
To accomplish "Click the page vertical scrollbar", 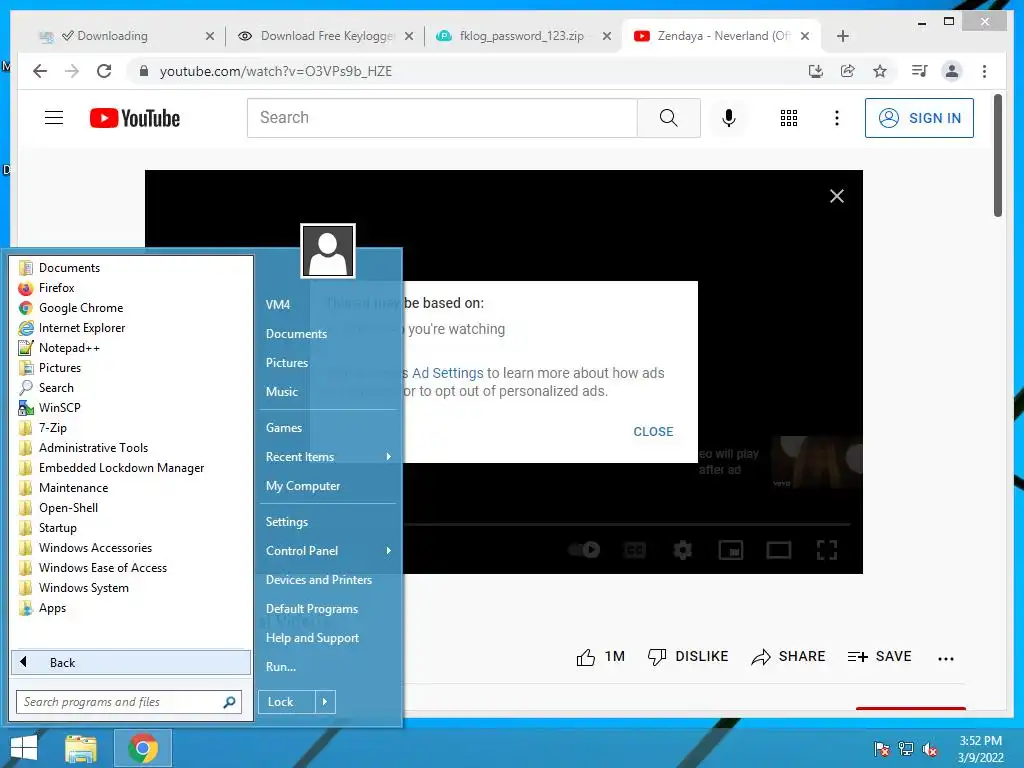I will pos(998,154).
